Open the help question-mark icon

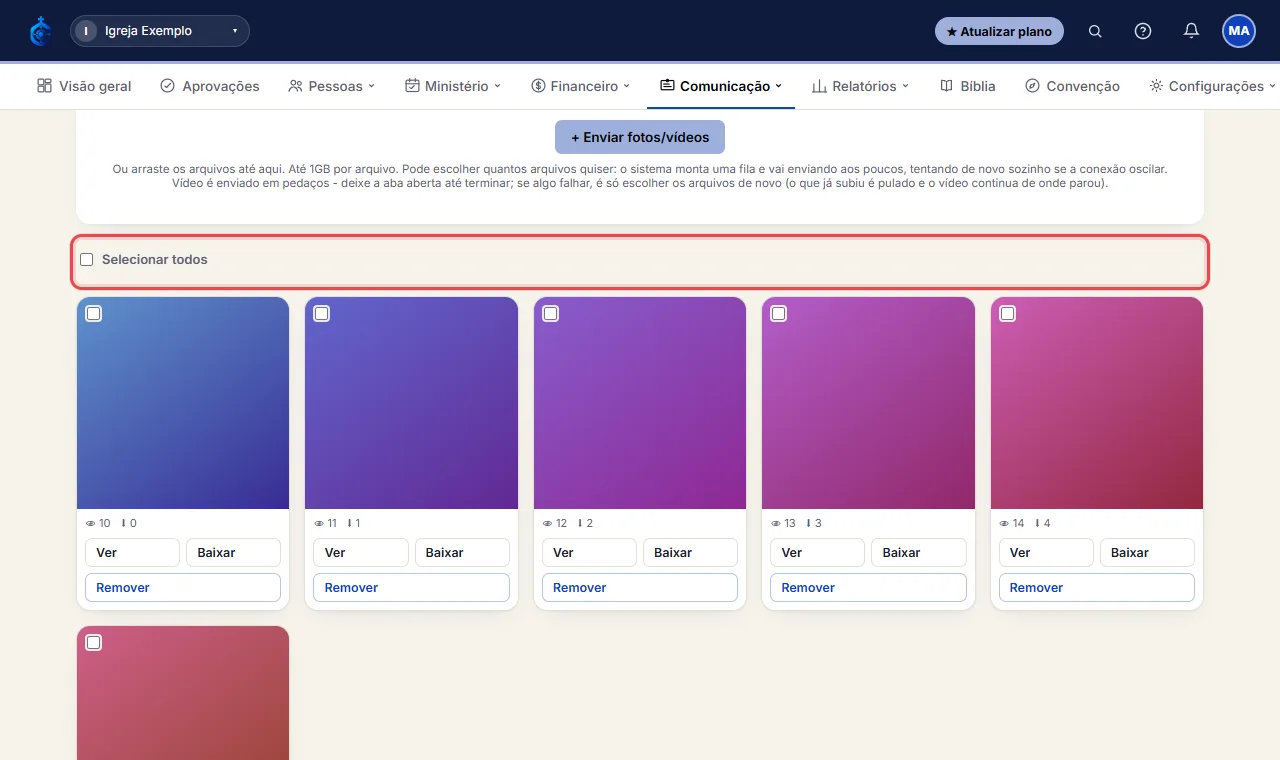(1143, 31)
